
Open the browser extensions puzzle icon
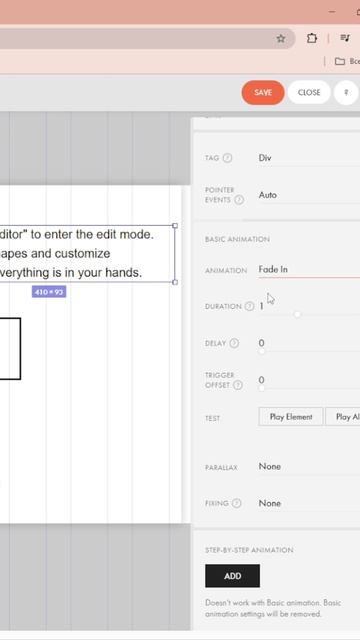[312, 38]
